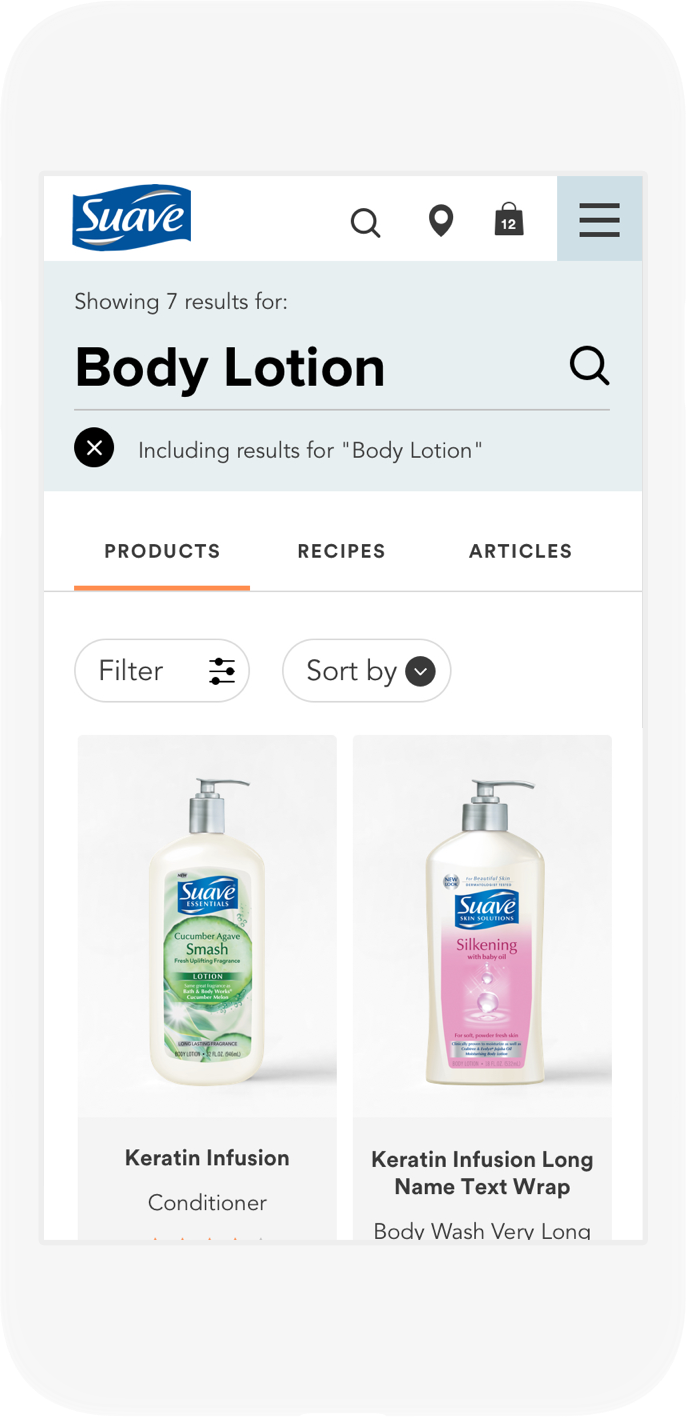Click the Sort by label

click(x=351, y=671)
